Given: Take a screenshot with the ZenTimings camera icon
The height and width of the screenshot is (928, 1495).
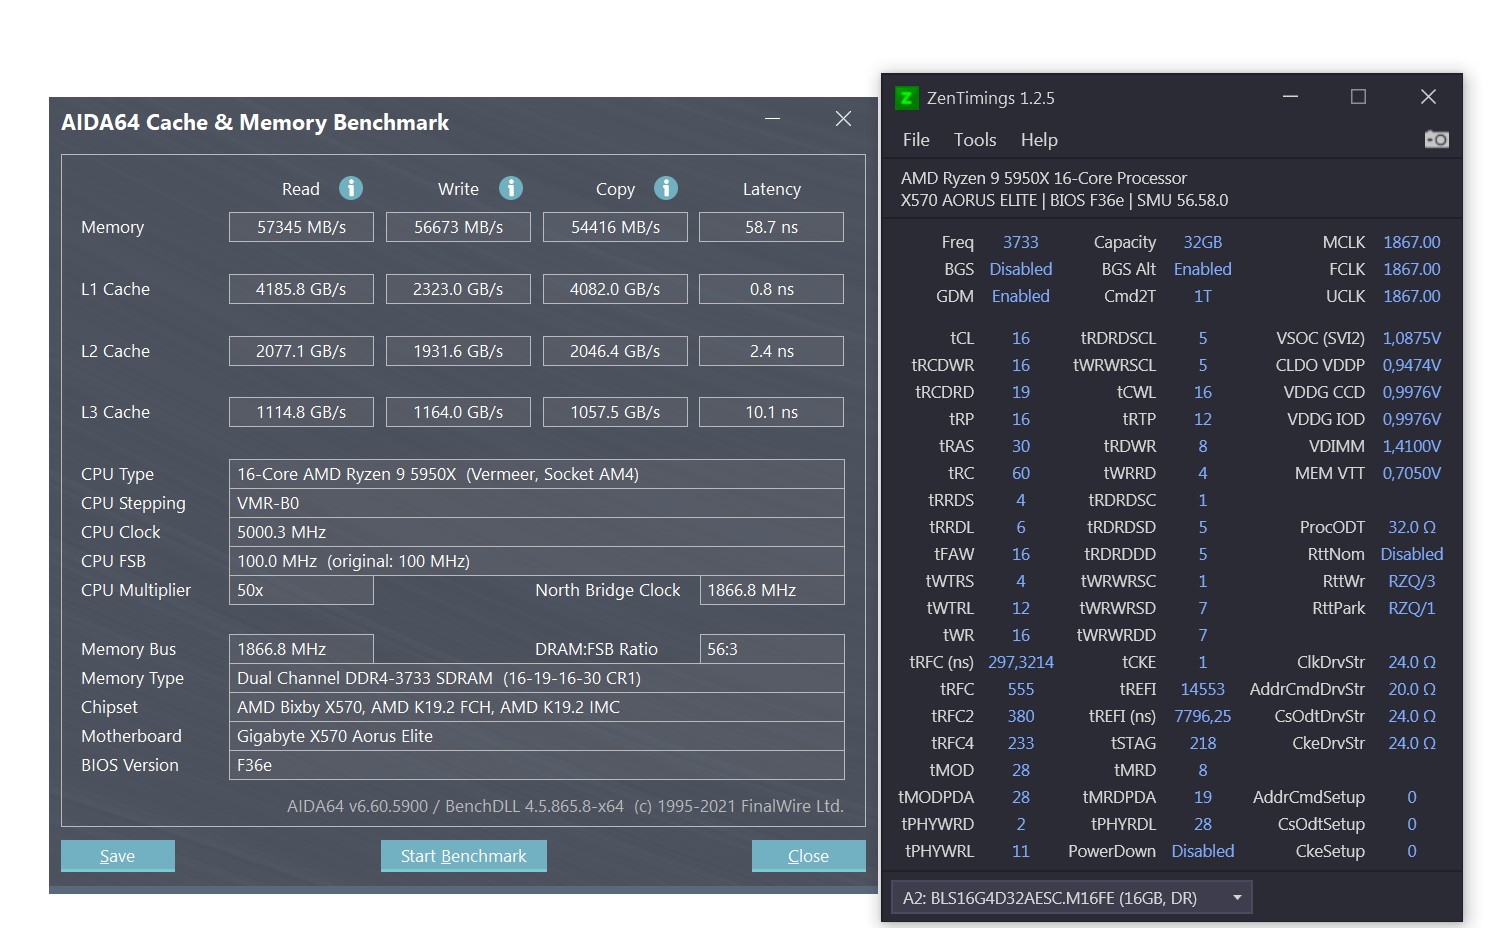Looking at the screenshot, I should tap(1436, 139).
